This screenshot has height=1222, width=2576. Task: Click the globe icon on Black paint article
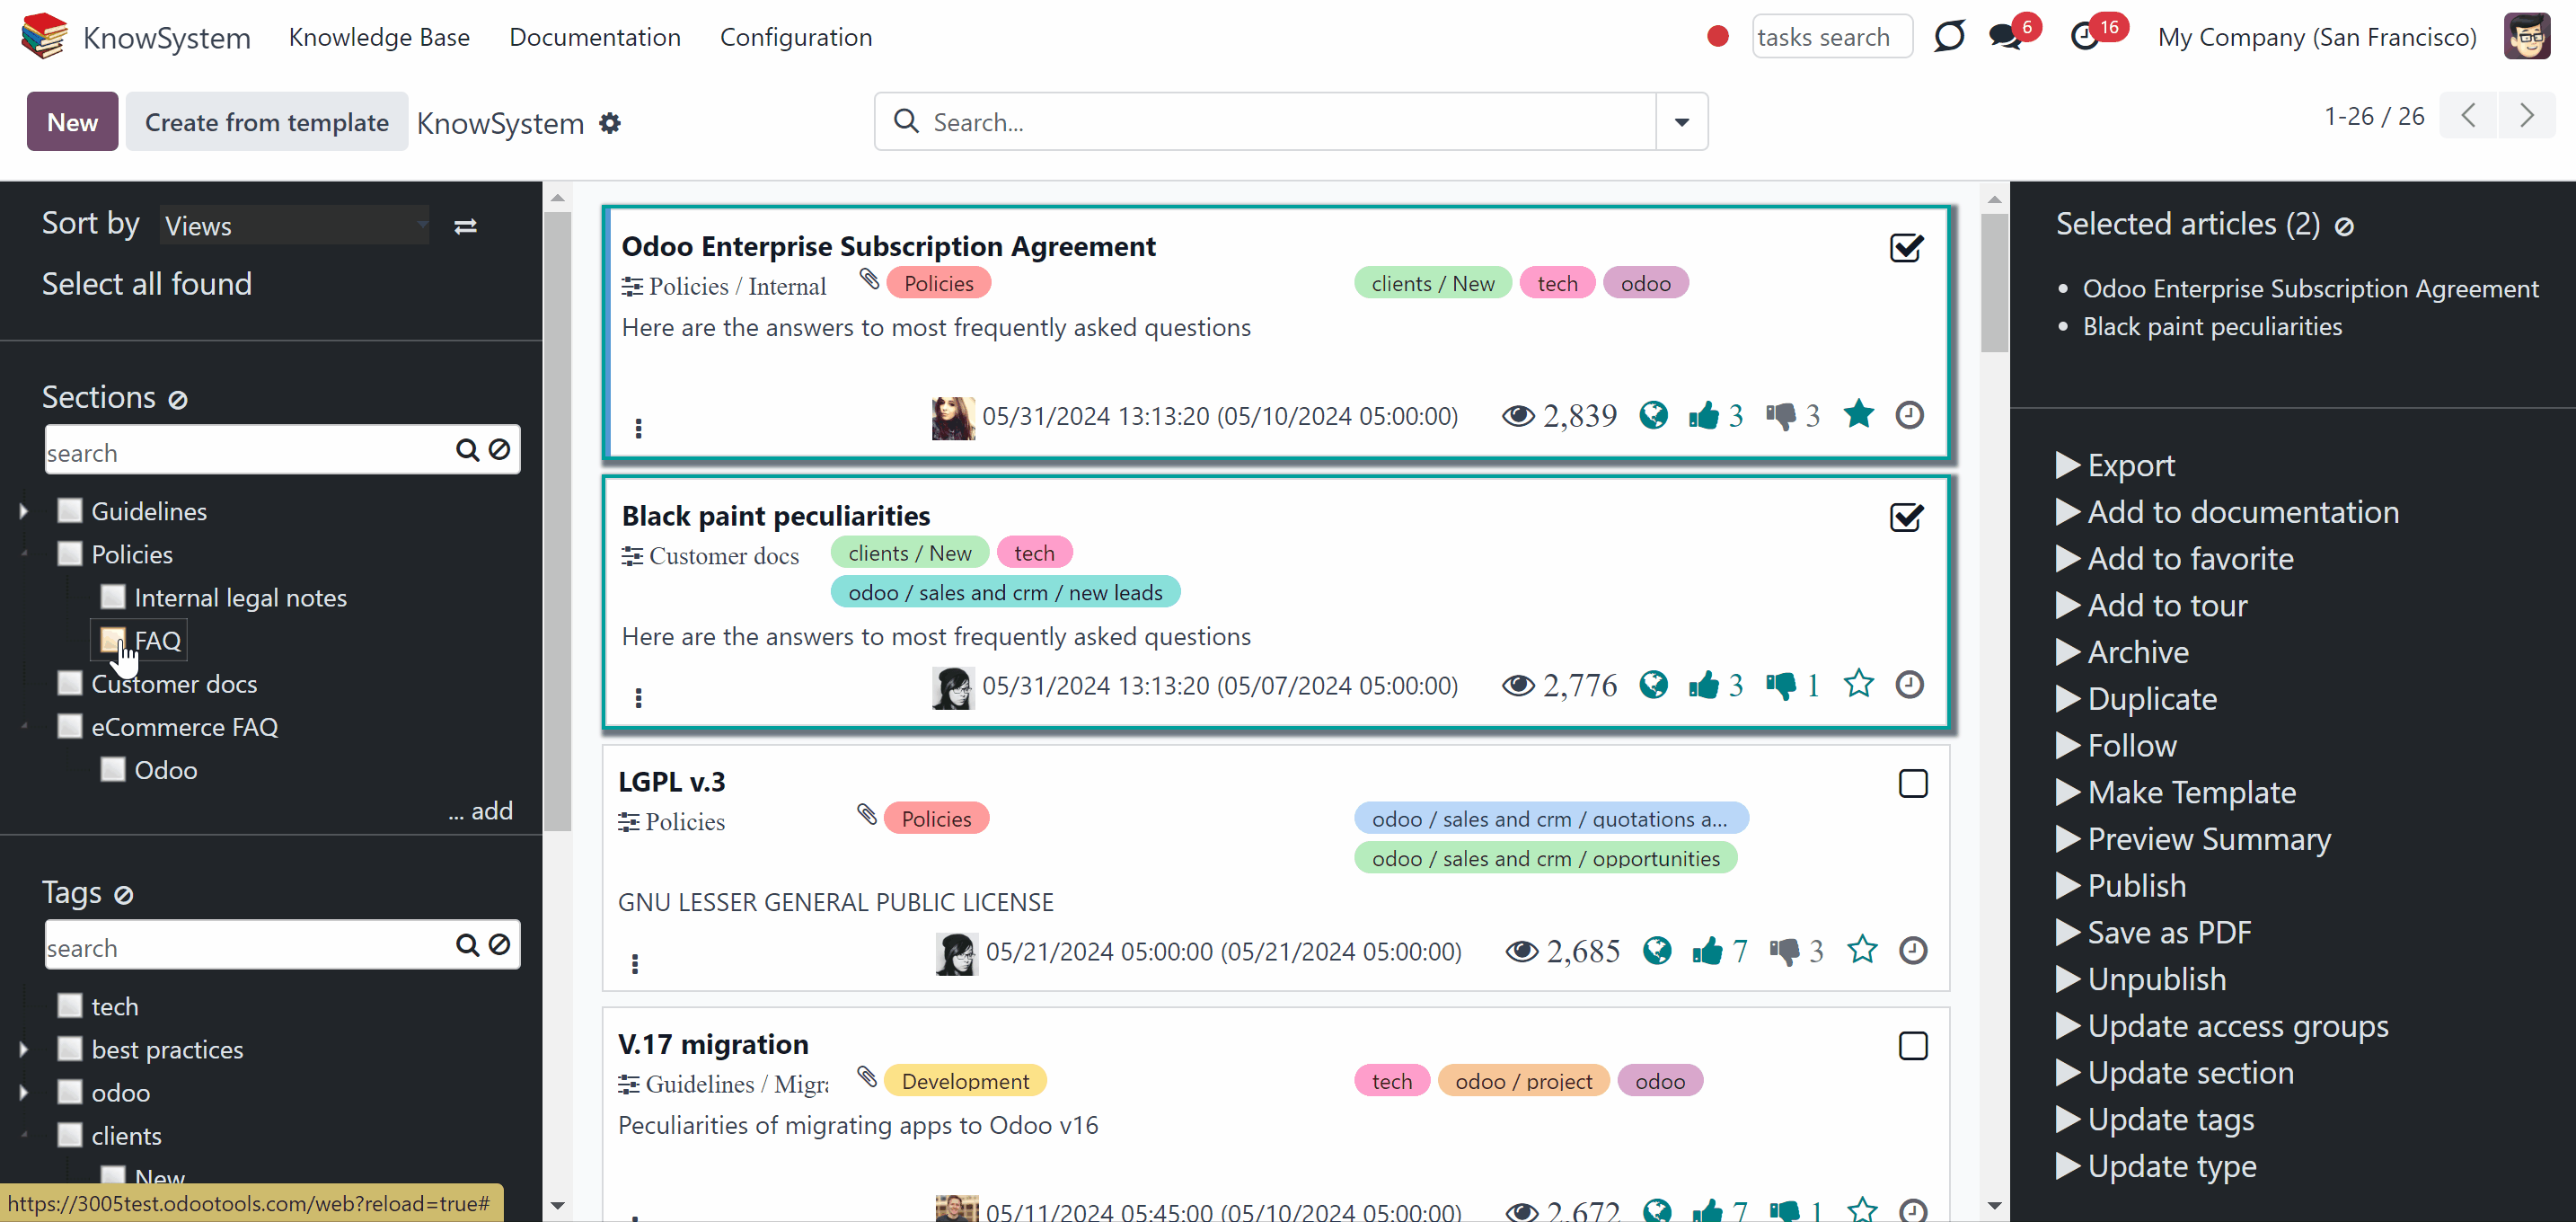(x=1654, y=685)
